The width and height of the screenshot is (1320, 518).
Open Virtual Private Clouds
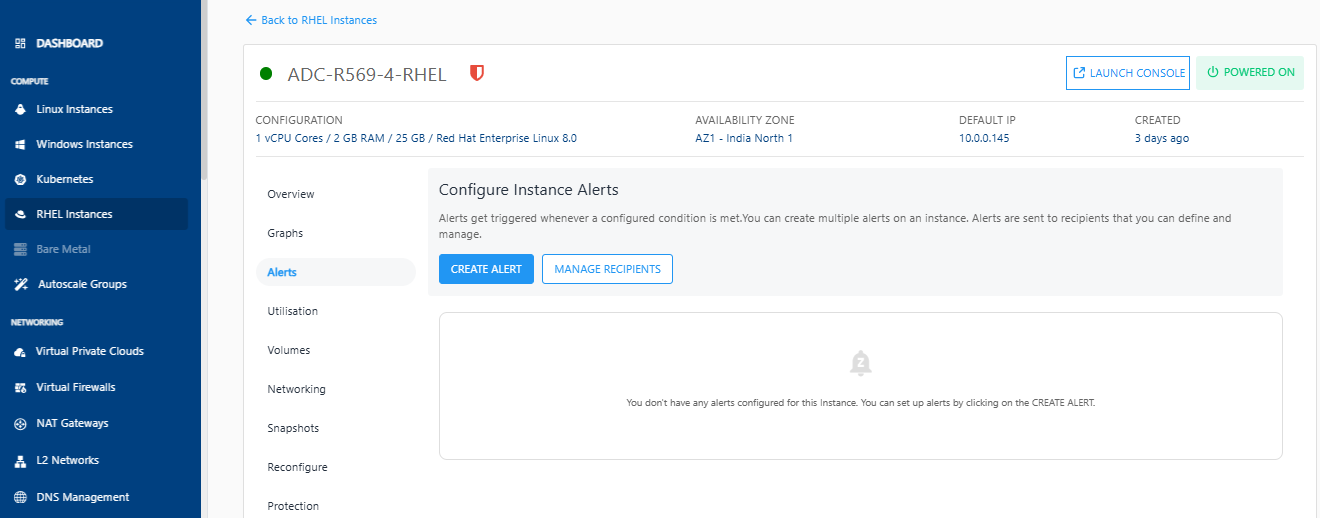coord(90,352)
